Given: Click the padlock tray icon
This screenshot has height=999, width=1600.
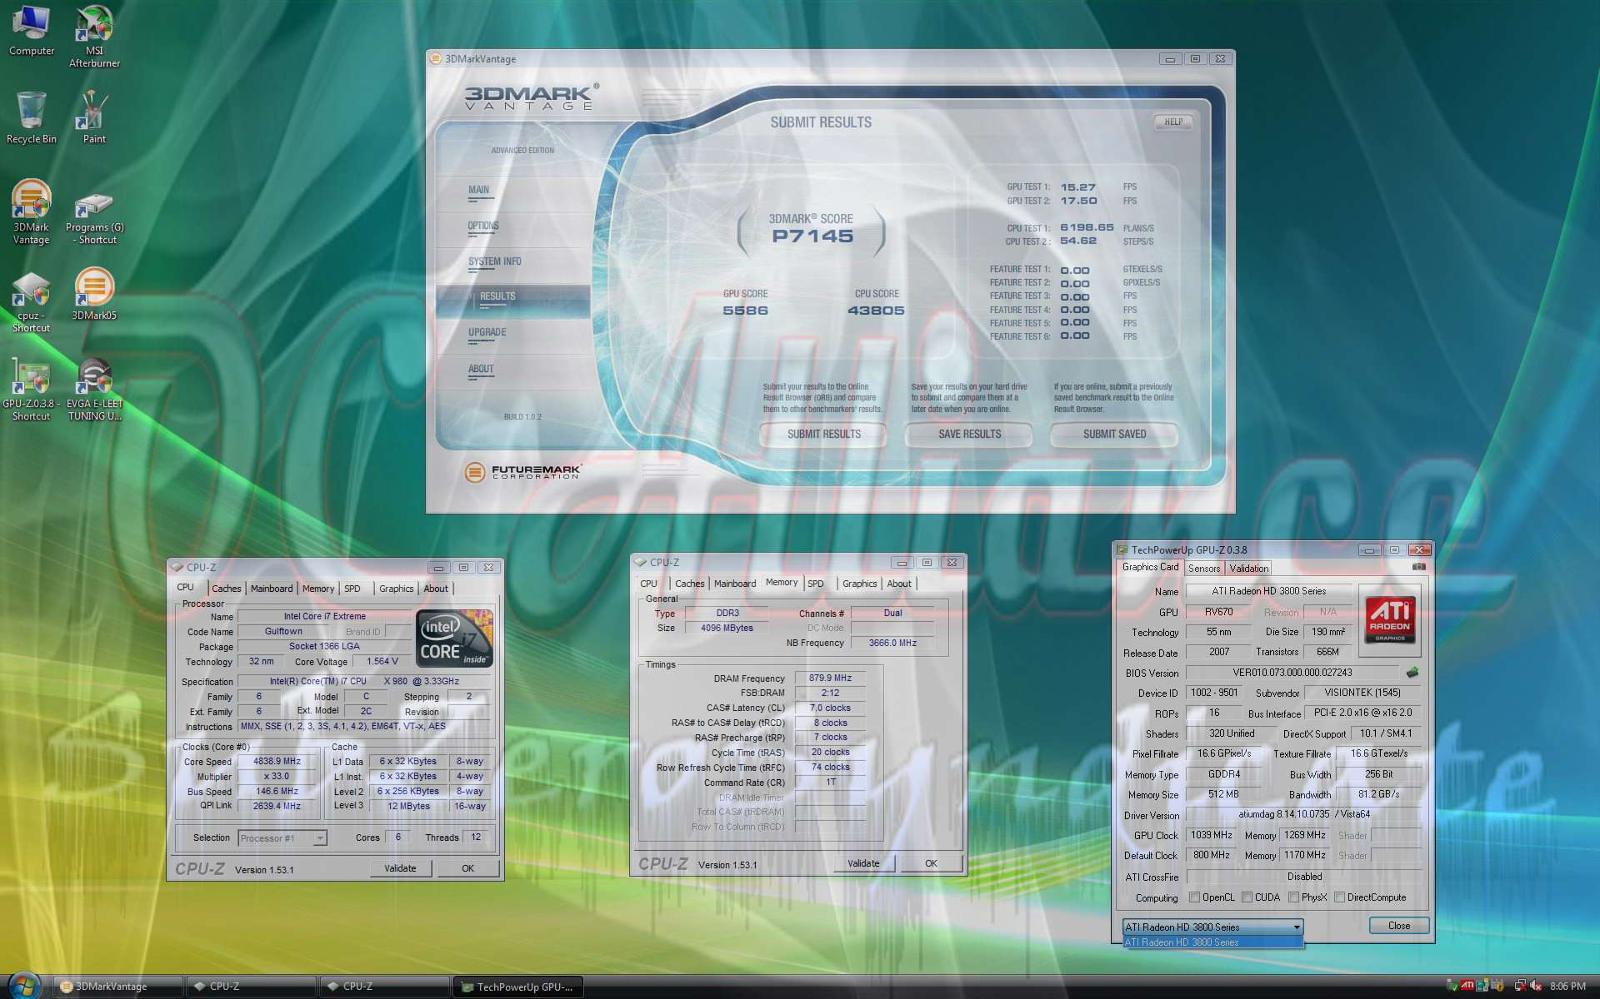Looking at the screenshot, I should click(x=1497, y=986).
